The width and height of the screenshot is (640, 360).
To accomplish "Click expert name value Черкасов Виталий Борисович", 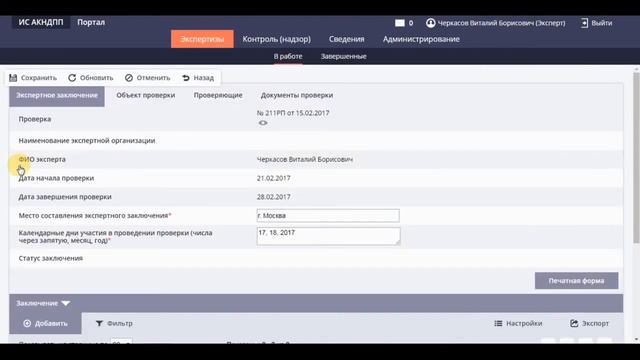I will click(304, 159).
